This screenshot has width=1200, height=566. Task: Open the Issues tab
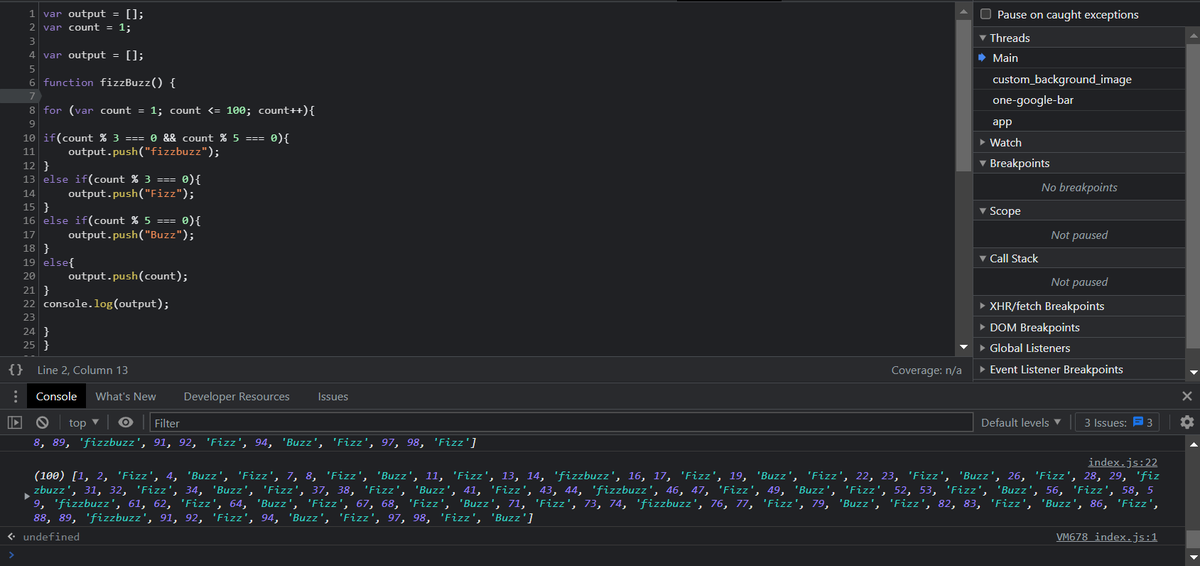point(333,397)
